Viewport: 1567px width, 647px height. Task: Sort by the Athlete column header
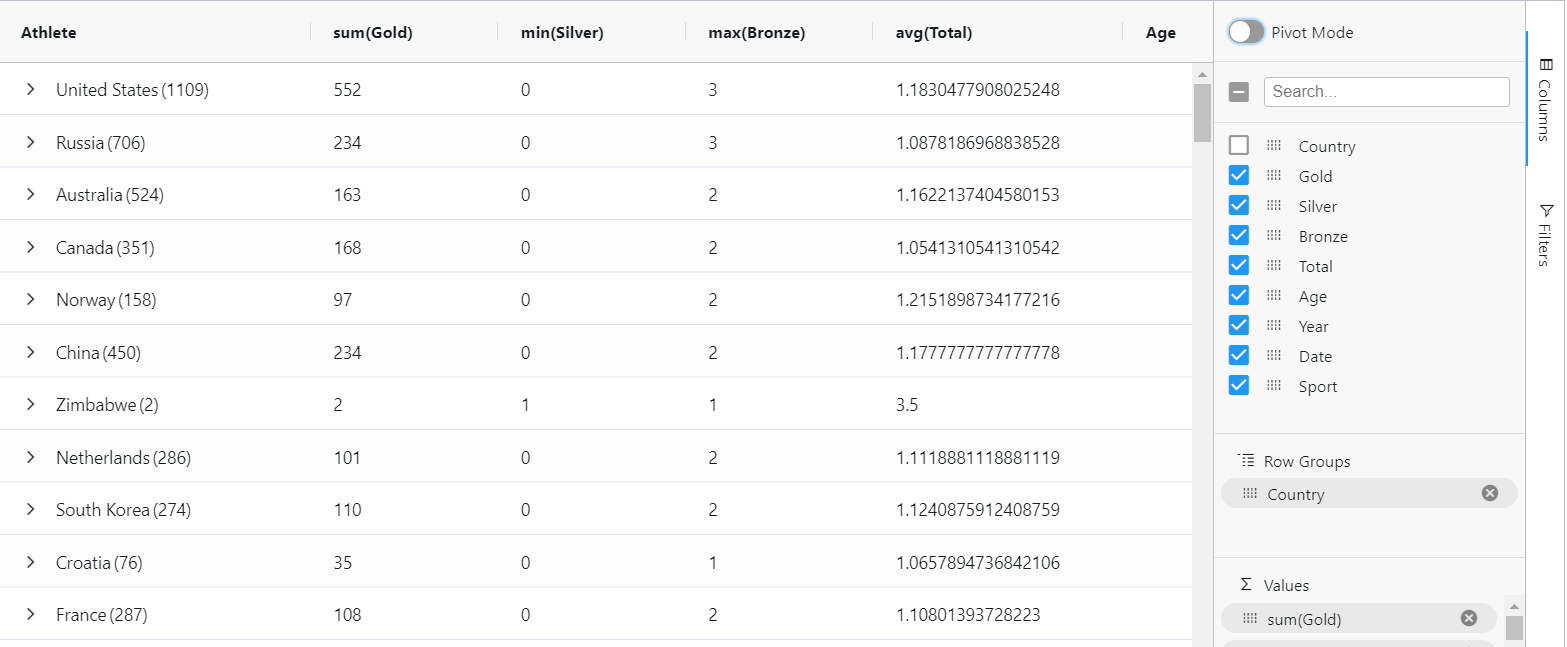coord(49,32)
